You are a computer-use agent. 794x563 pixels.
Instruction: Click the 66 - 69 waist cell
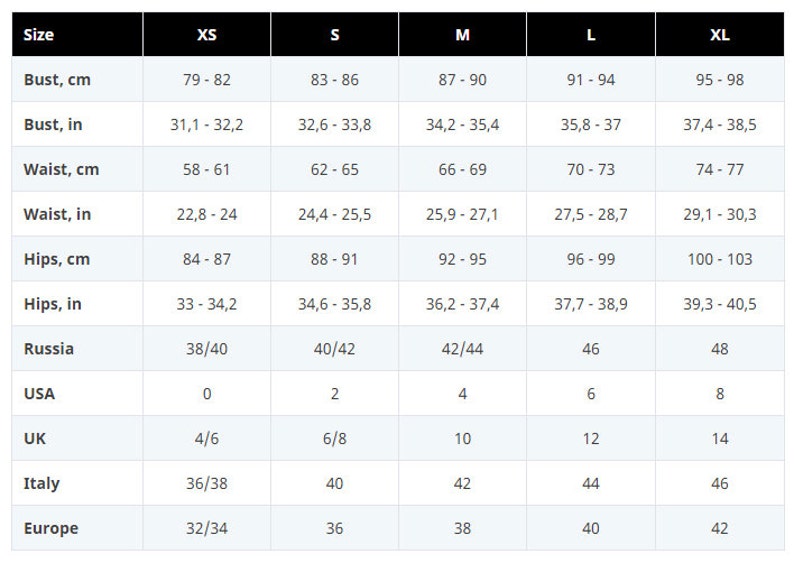pyautogui.click(x=462, y=169)
